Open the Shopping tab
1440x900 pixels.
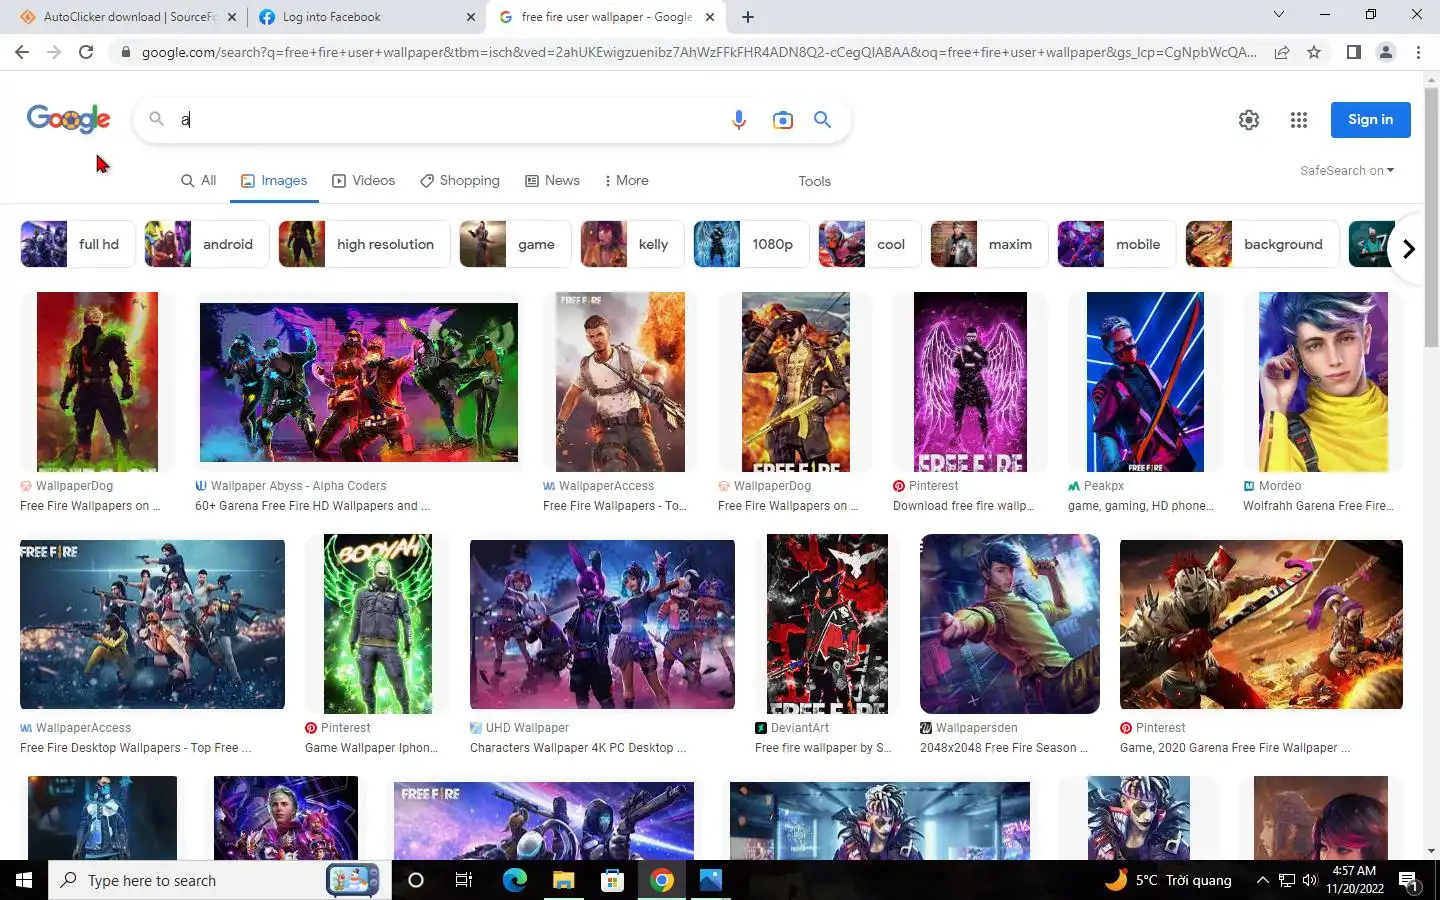[459, 181]
